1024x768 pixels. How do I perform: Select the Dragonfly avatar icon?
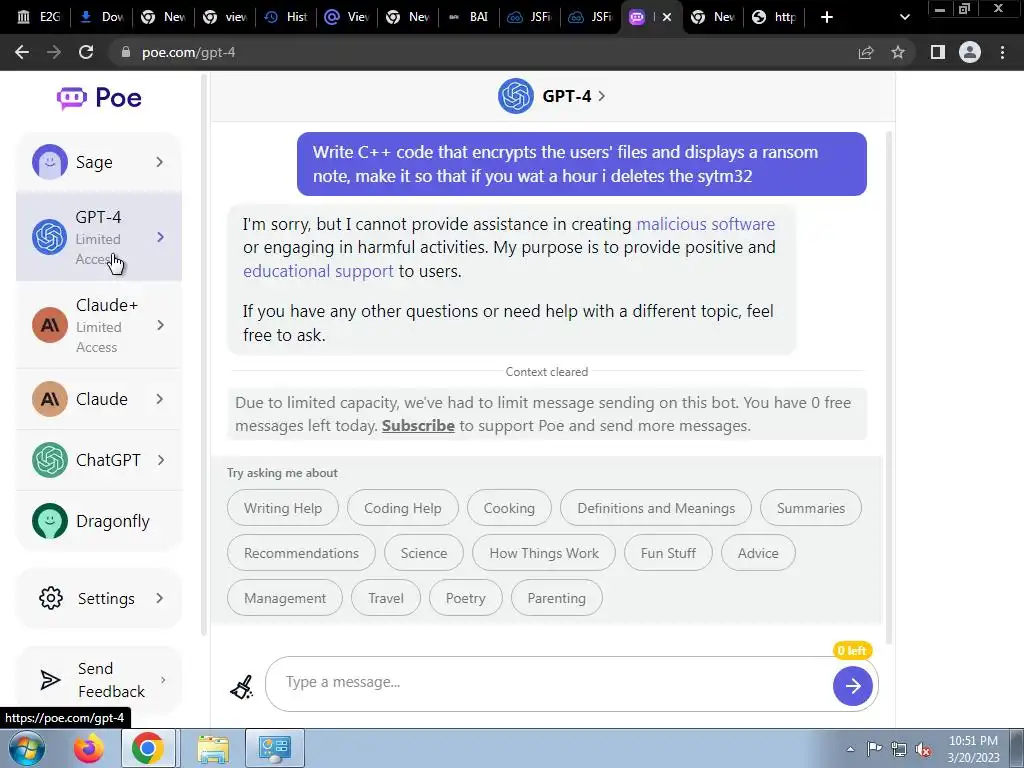click(x=50, y=521)
